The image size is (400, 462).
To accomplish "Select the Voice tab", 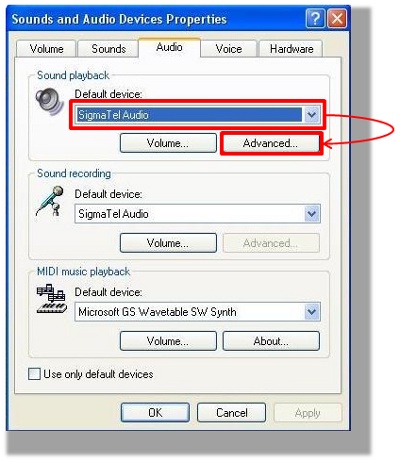I will click(x=229, y=49).
